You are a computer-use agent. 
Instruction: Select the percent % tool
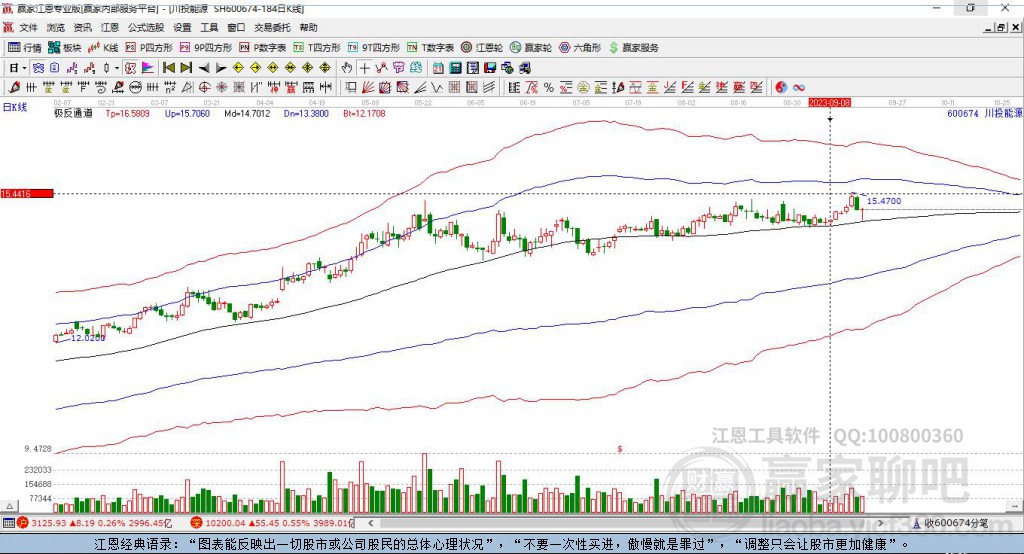[x=549, y=88]
